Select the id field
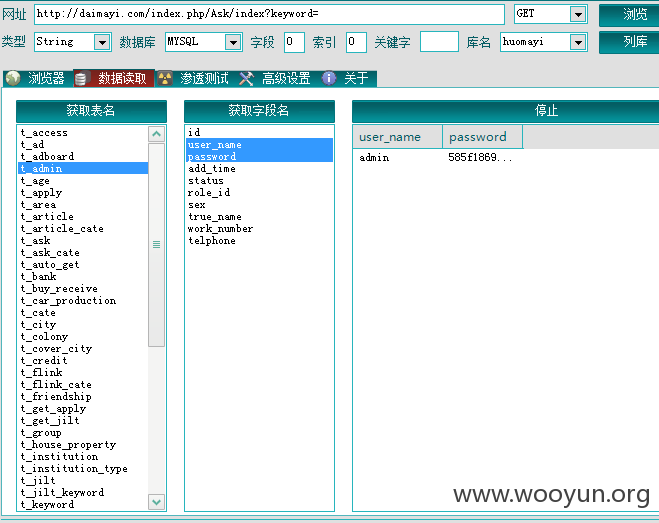This screenshot has width=659, height=523. click(x=259, y=132)
